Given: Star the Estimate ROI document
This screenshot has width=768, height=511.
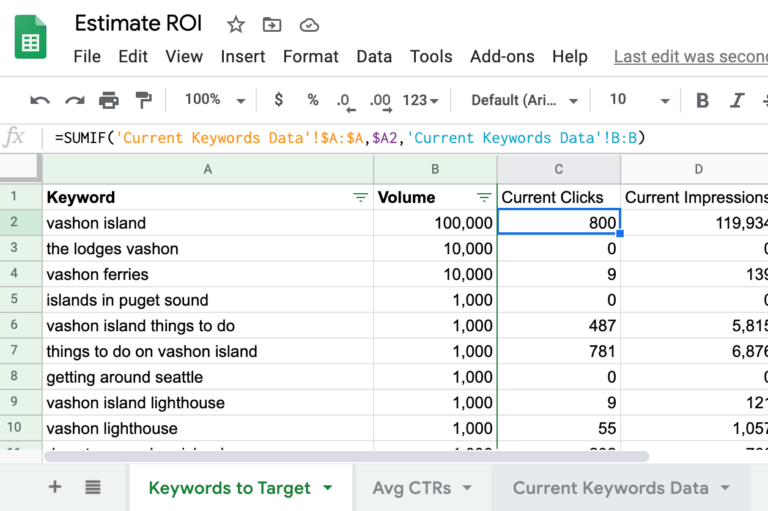Looking at the screenshot, I should pyautogui.click(x=235, y=25).
